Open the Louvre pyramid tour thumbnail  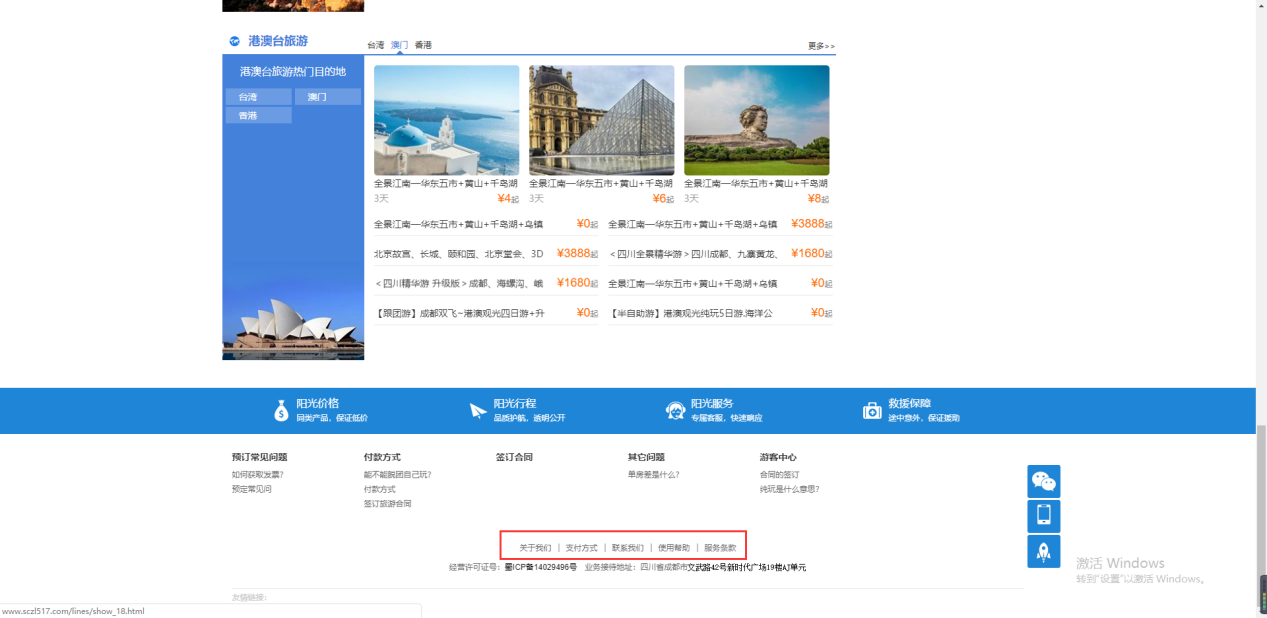point(601,120)
